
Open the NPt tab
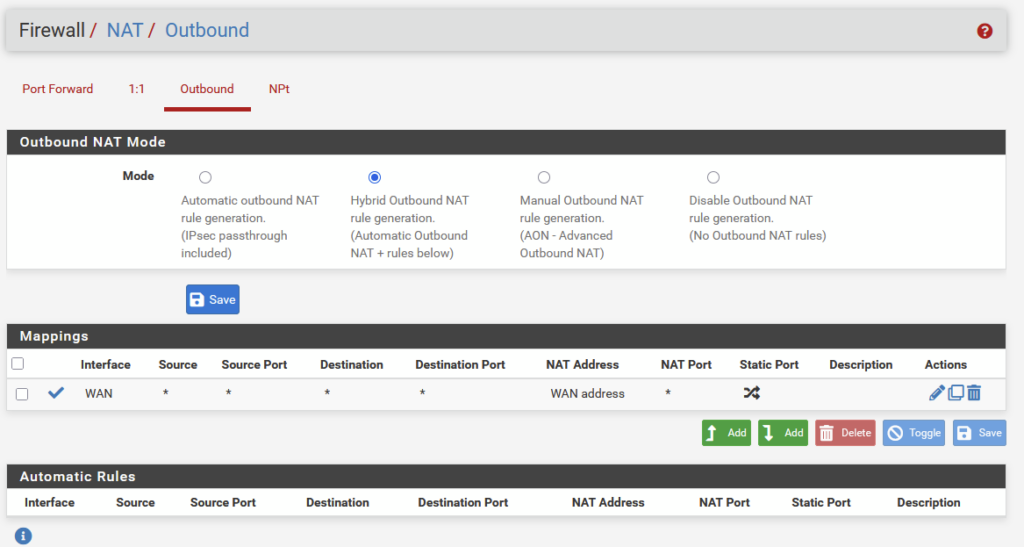click(279, 89)
